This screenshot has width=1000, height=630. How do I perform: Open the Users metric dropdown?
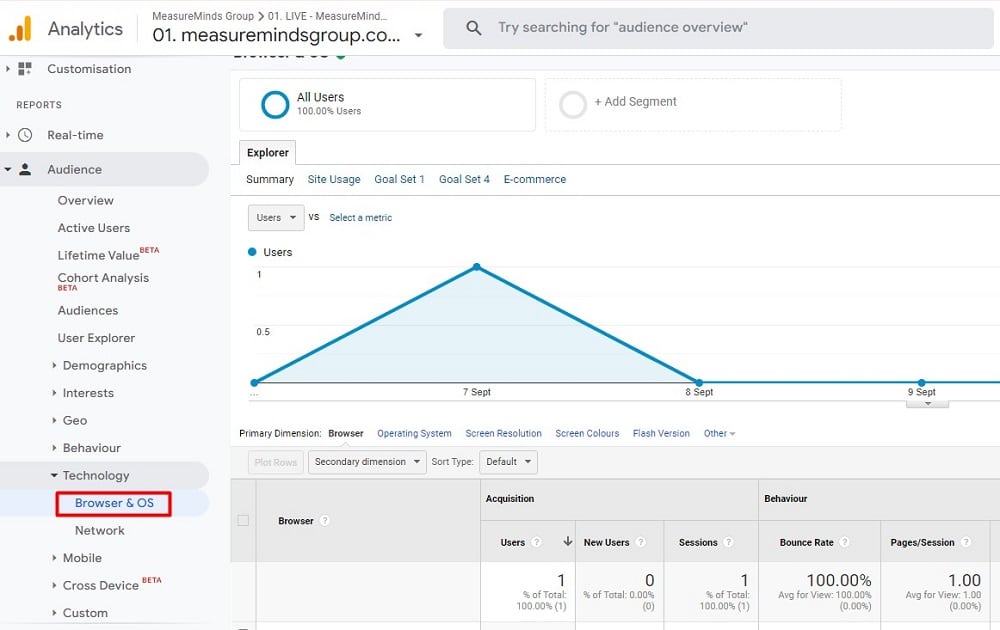275,217
